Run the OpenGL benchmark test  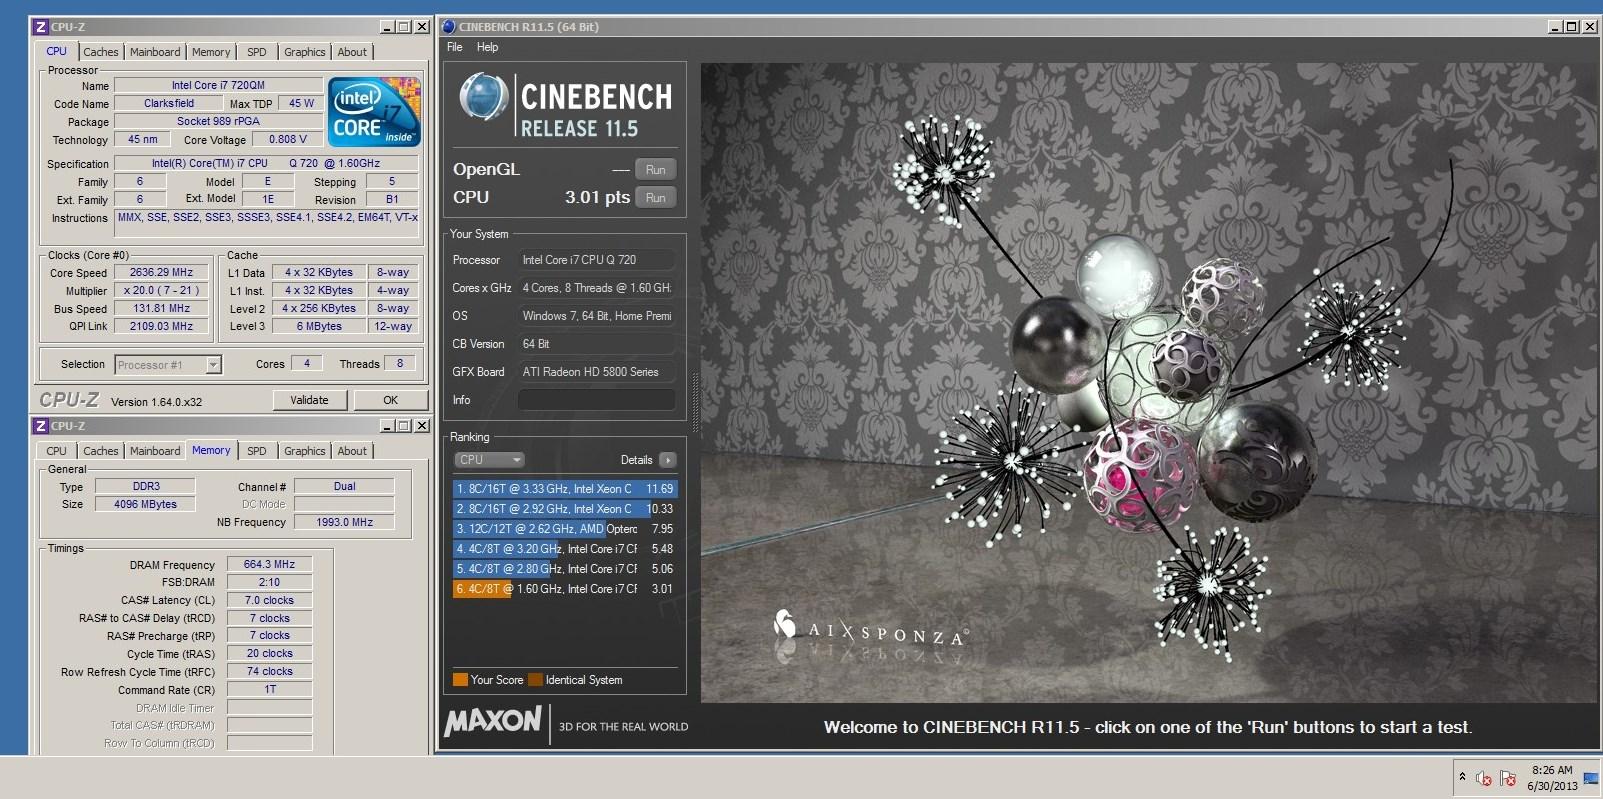656,170
